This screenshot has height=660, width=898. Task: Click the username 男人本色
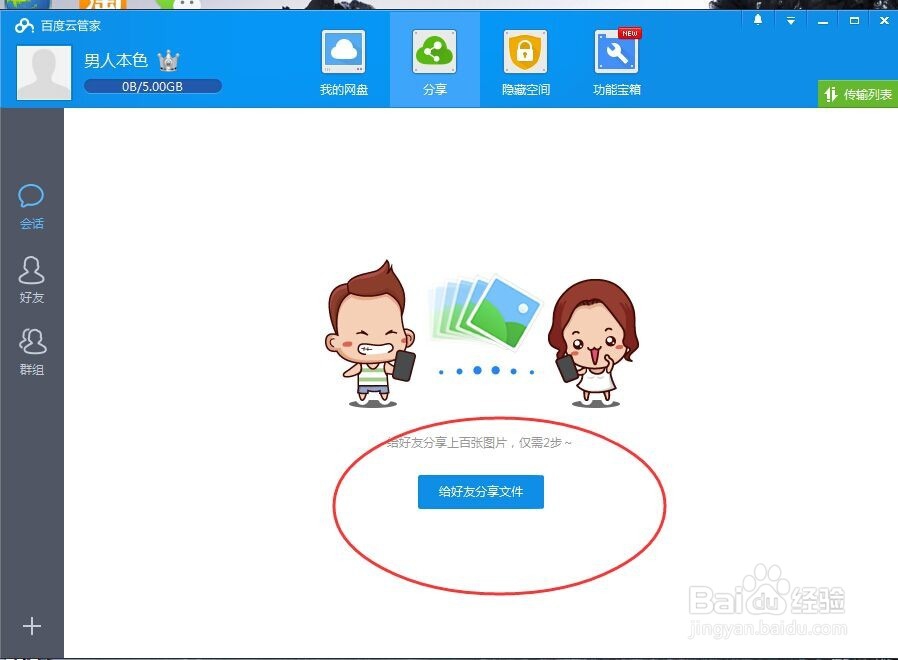click(116, 60)
